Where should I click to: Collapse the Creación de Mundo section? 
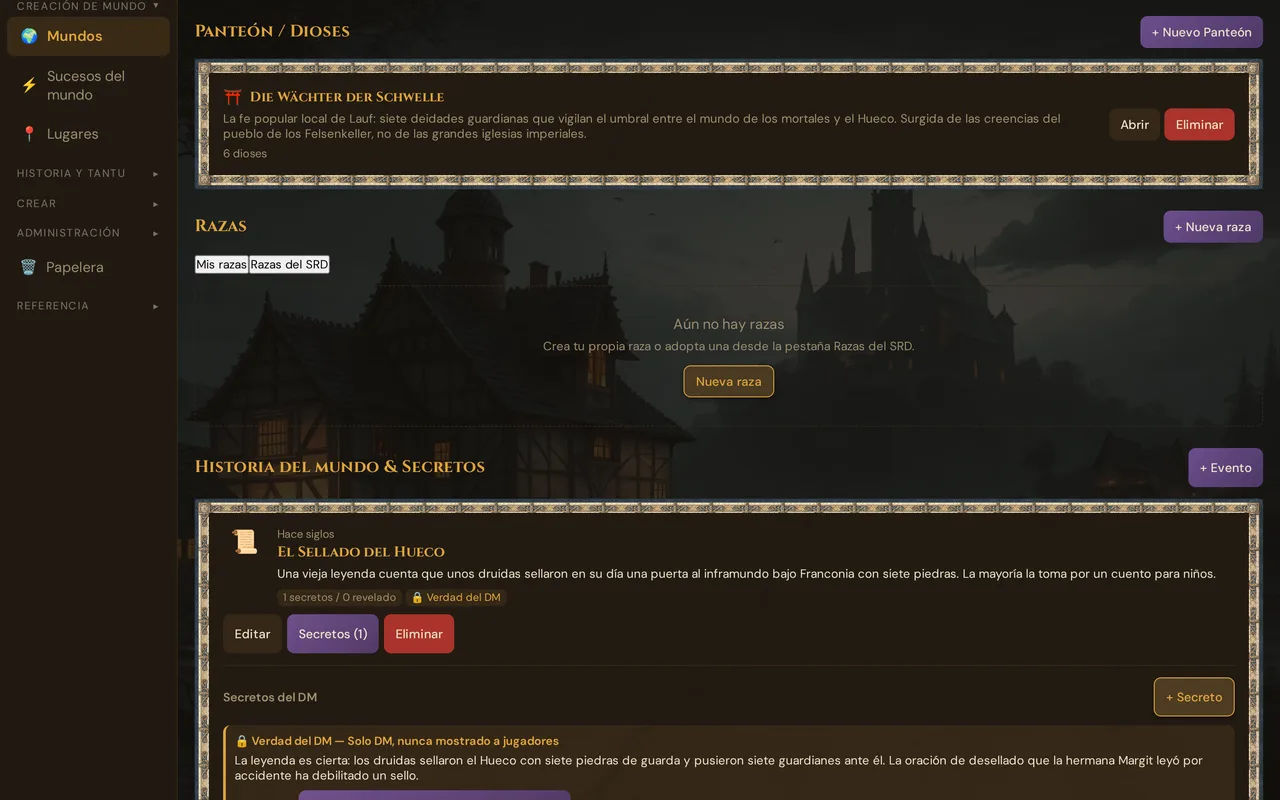tap(88, 6)
